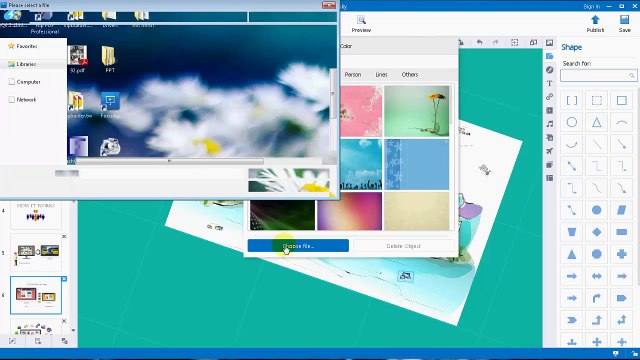Click the Publish button
This screenshot has width=640, height=360.
(x=595, y=24)
